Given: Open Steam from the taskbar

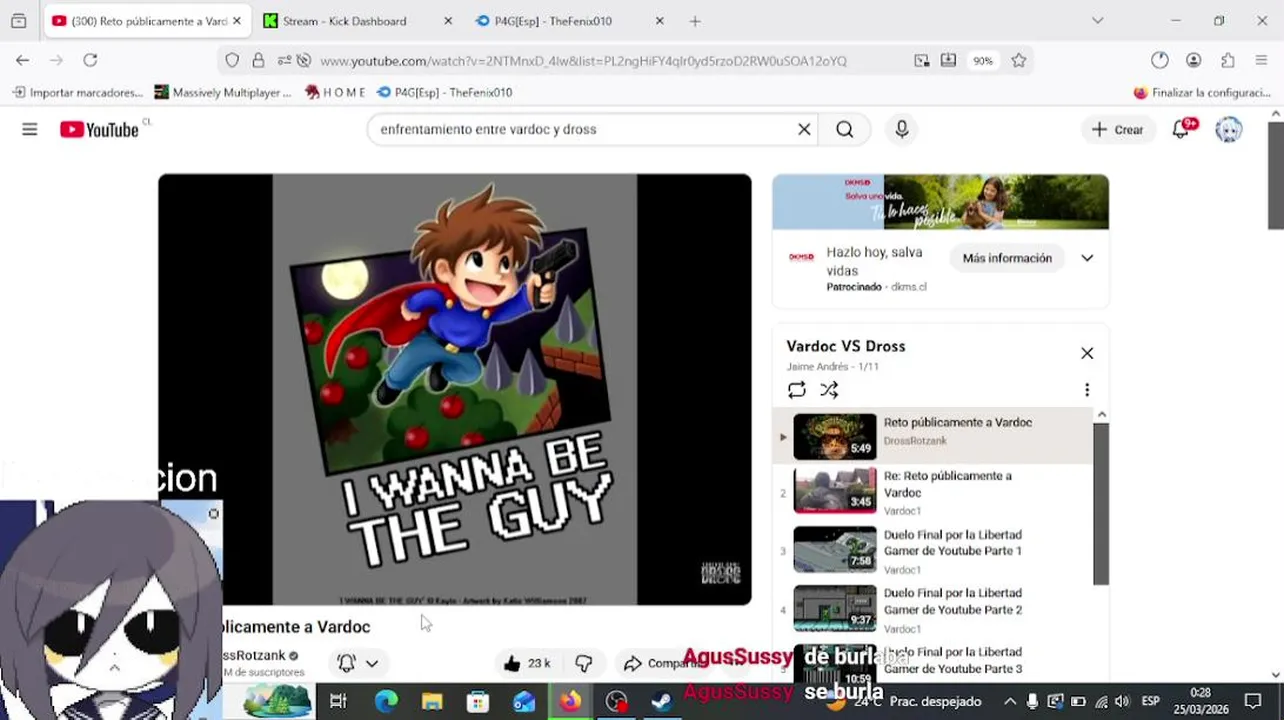Looking at the screenshot, I should 662,701.
